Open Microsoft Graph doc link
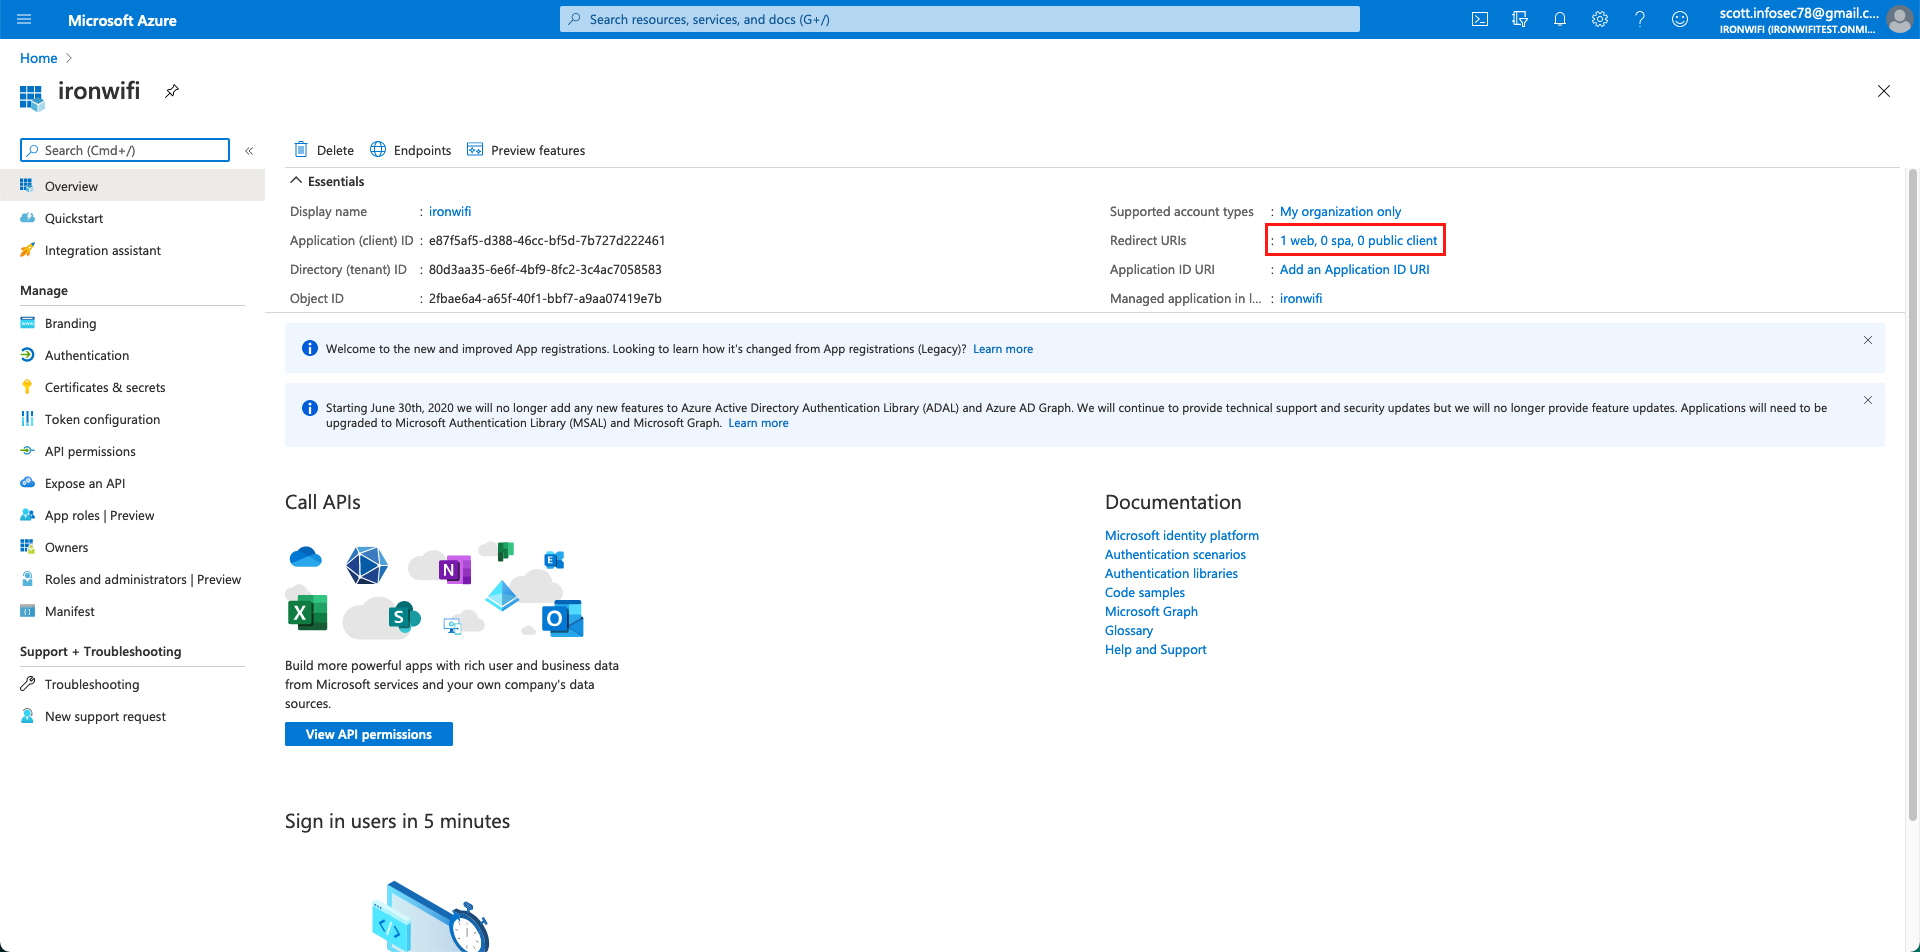Viewport: 1920px width, 952px height. 1151,611
